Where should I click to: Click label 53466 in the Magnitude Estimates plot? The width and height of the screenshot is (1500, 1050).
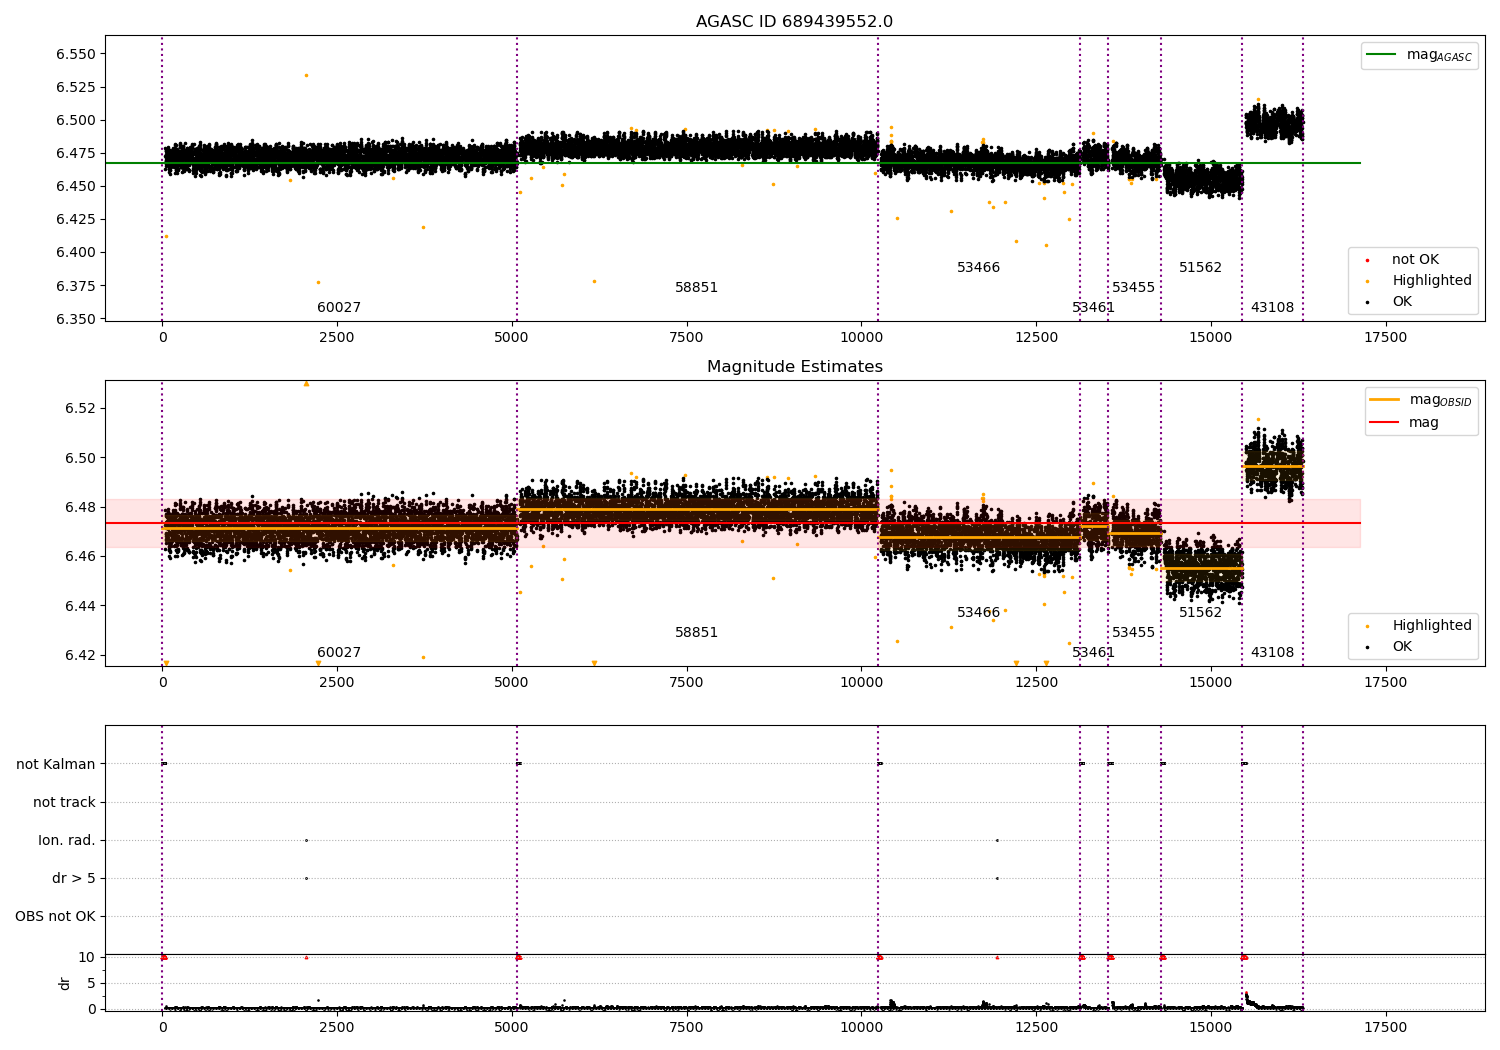[978, 613]
